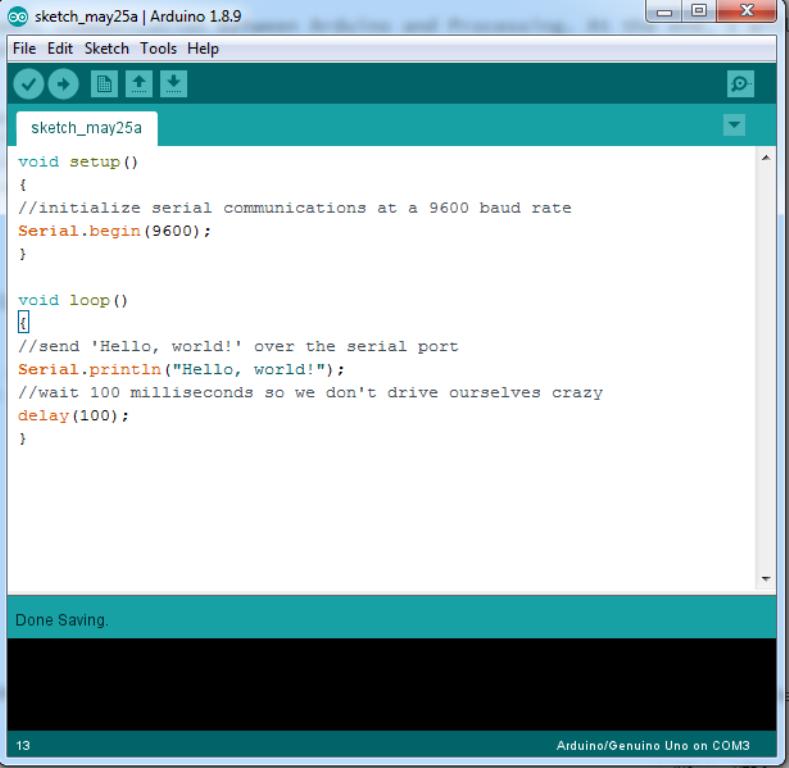Click the 'delay(100);' line
Viewport: 789px width, 768px height.
73,416
